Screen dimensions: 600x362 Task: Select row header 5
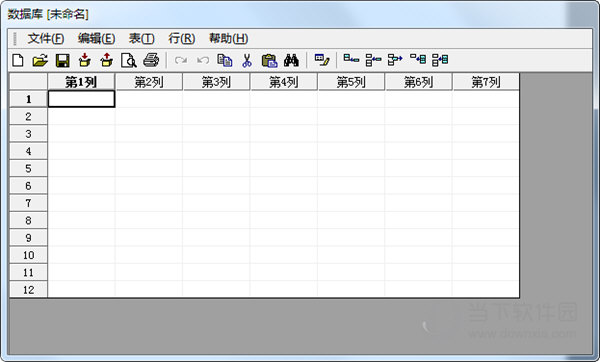(x=28, y=168)
